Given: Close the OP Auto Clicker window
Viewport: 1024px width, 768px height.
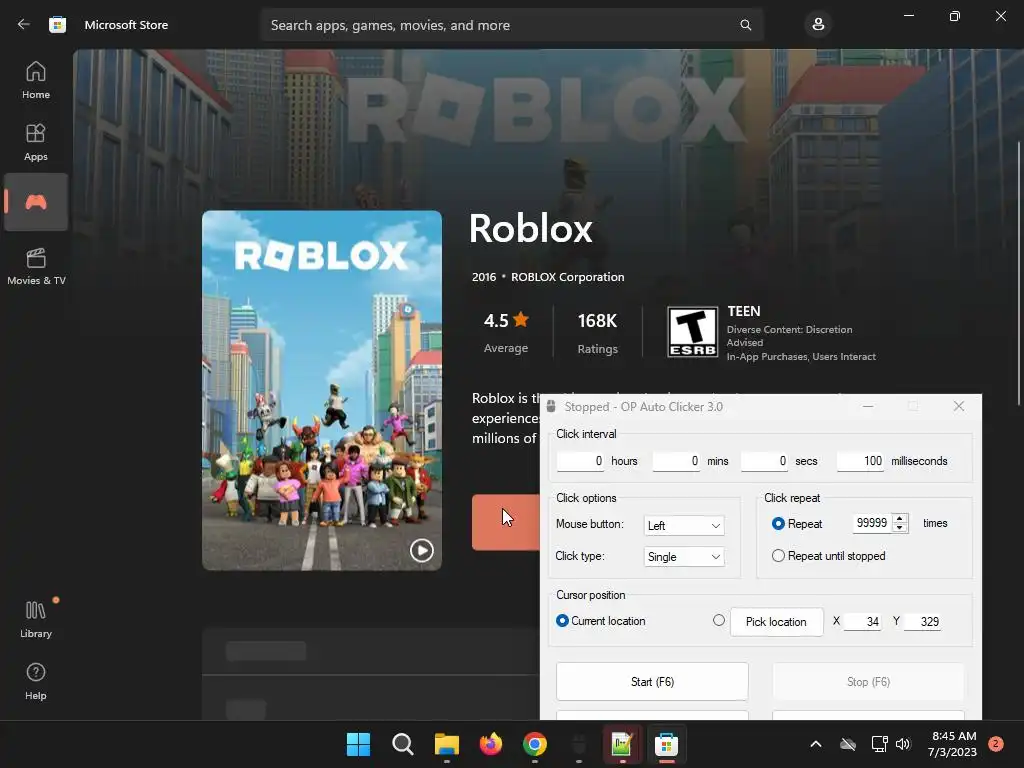Looking at the screenshot, I should point(959,406).
